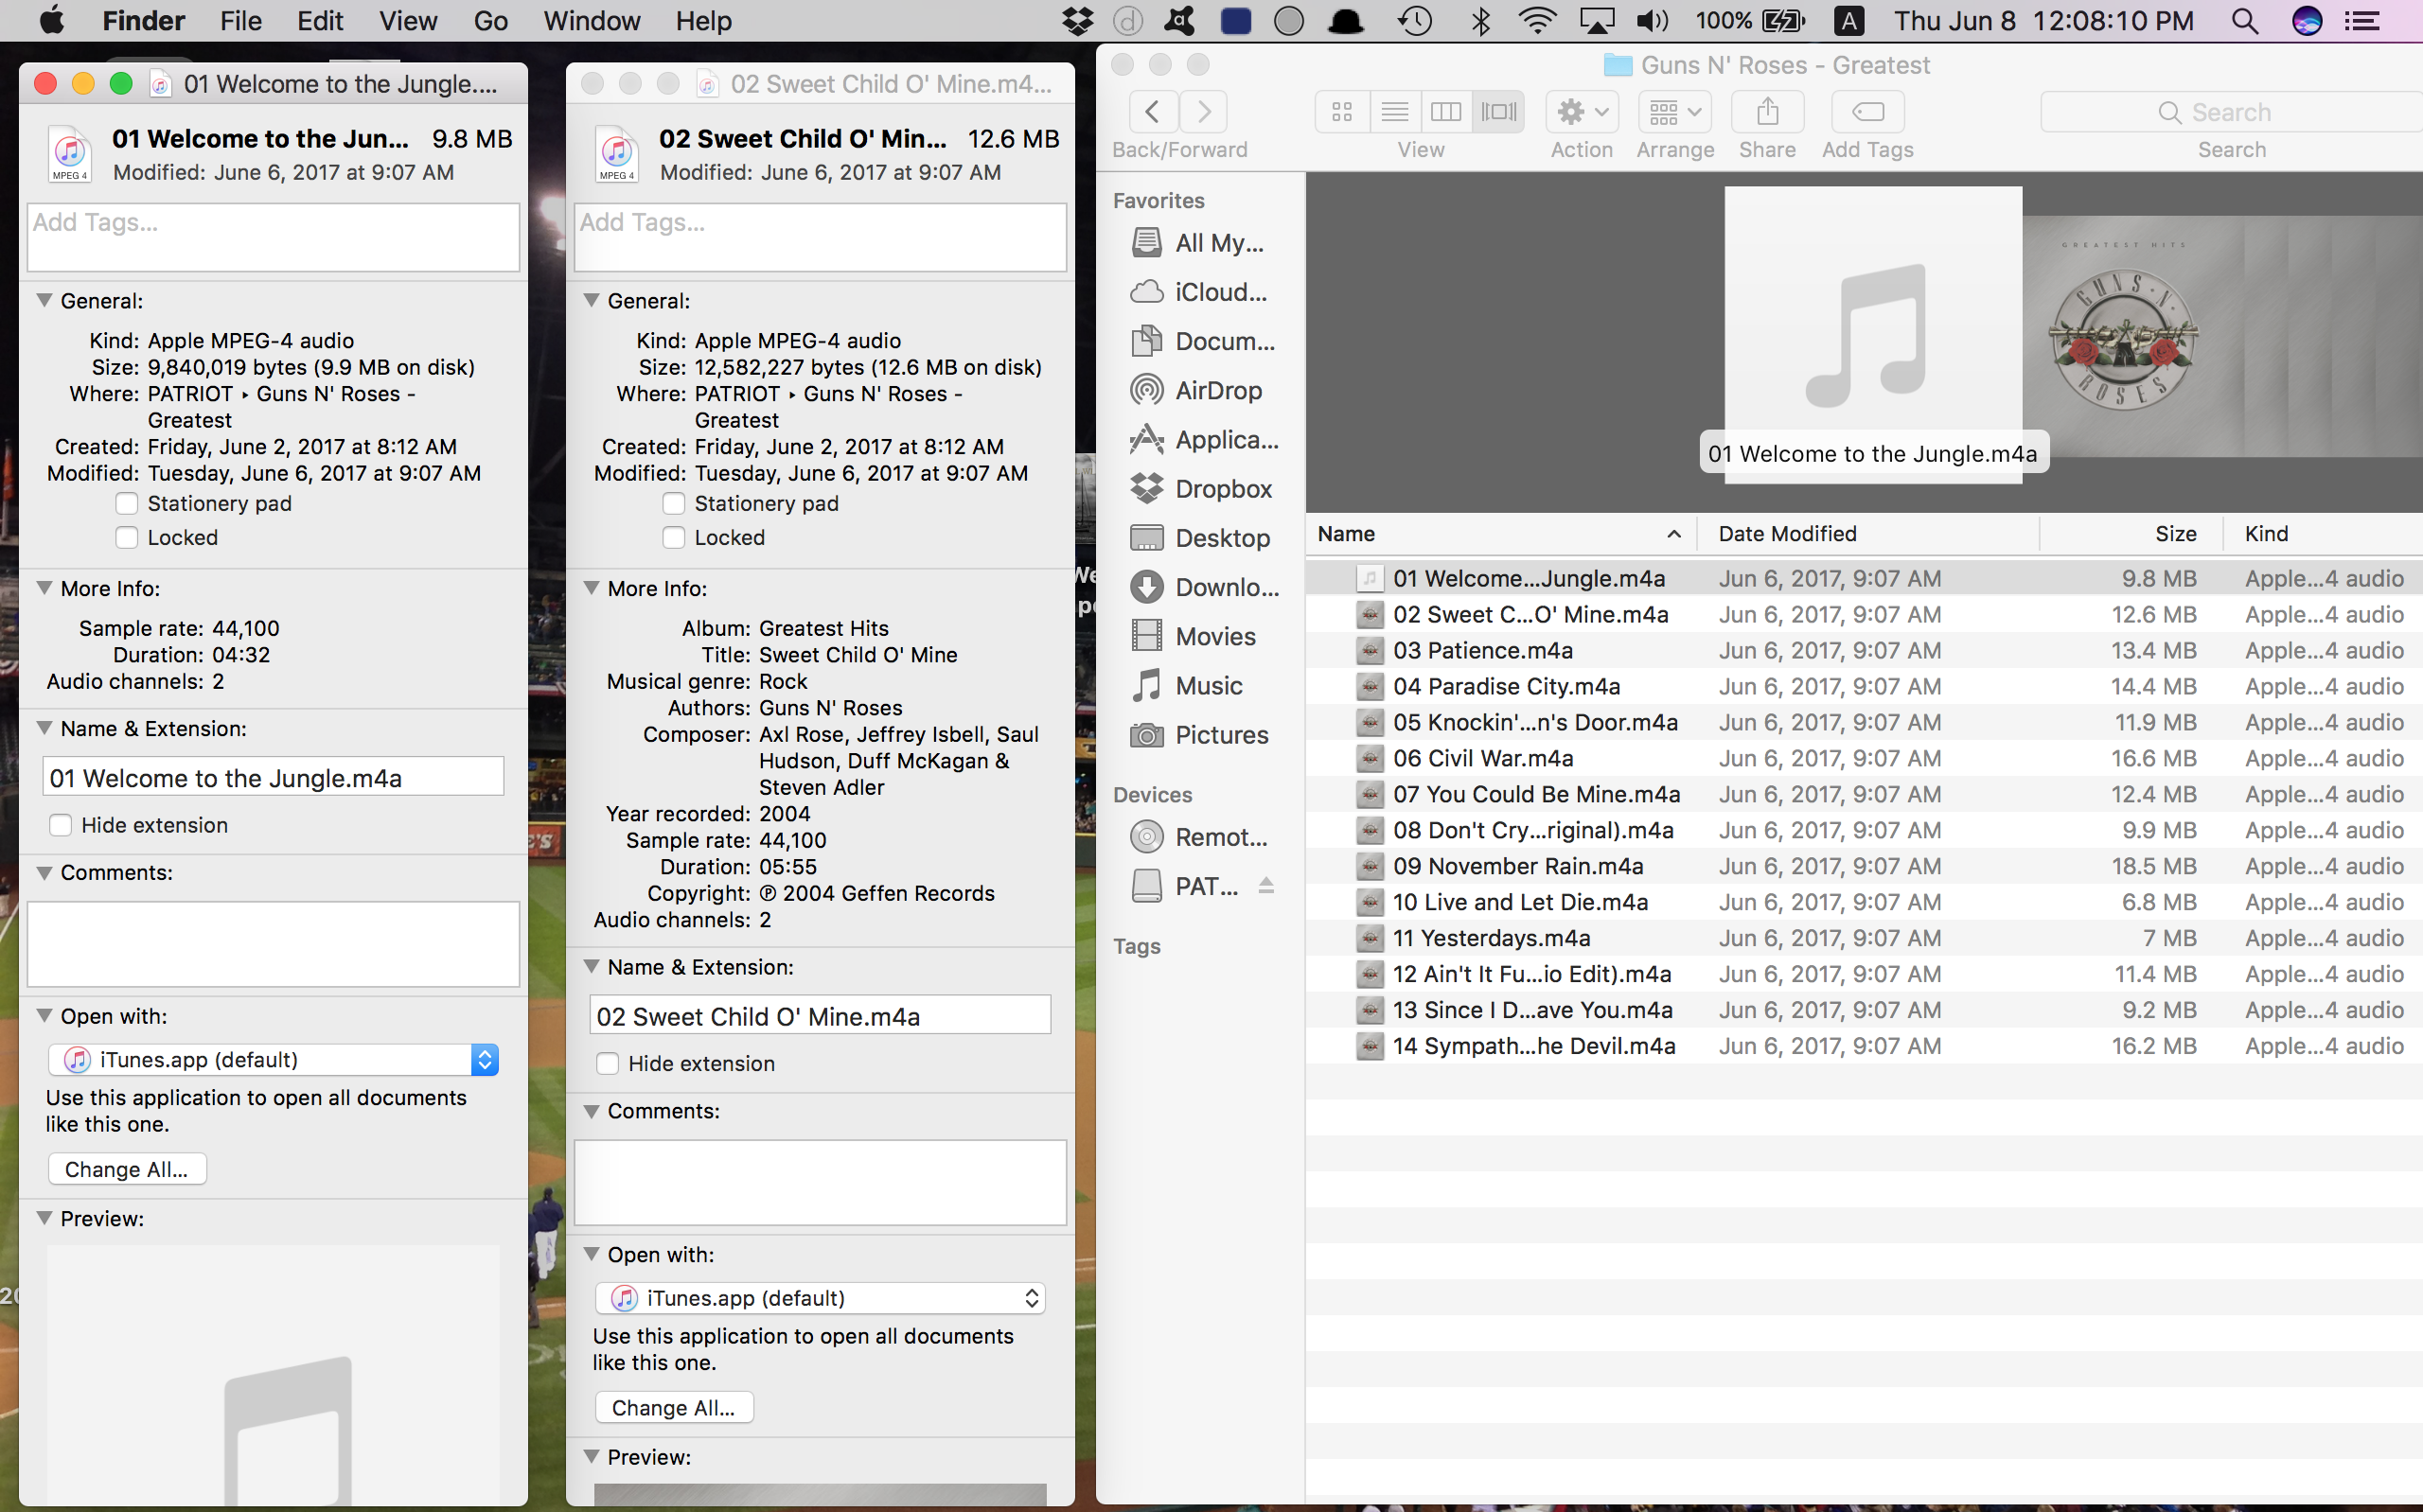Open the Help menu

(703, 21)
